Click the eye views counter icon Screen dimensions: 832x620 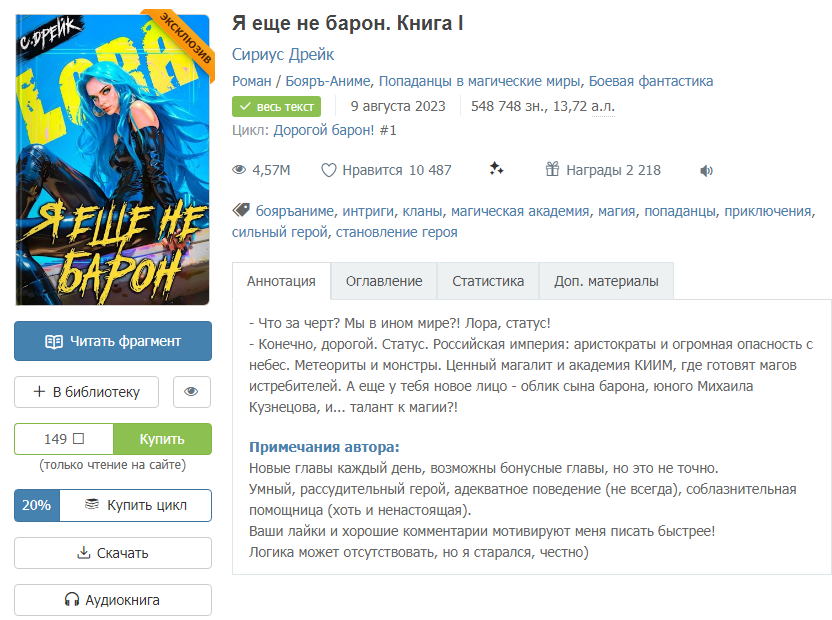tap(239, 170)
